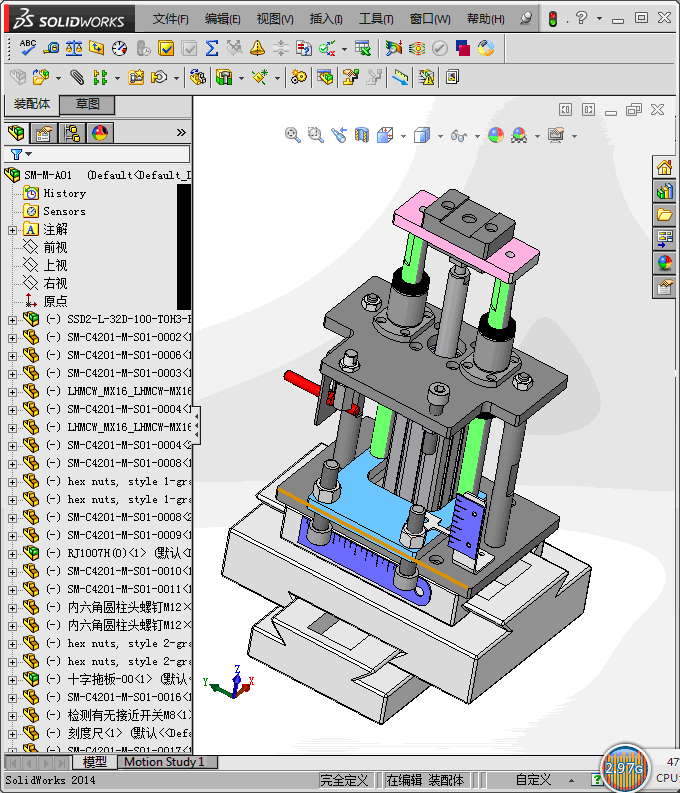Click the Help question mark icon
Image resolution: width=680 pixels, height=793 pixels.
point(581,18)
